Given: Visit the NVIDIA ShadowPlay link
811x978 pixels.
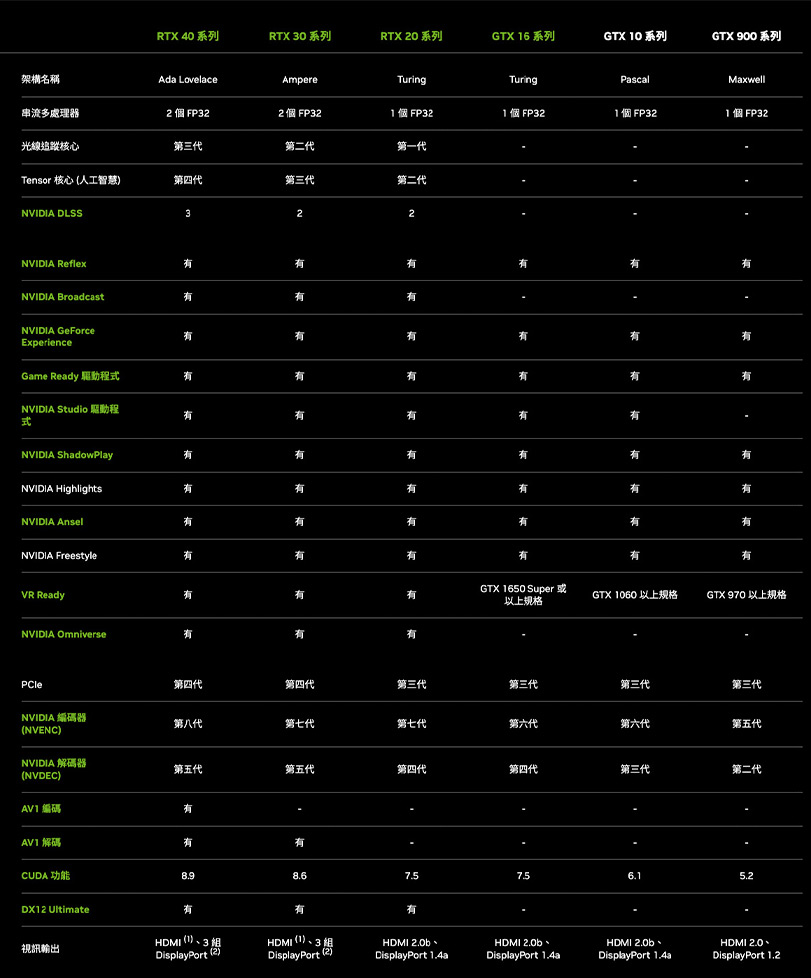Looking at the screenshot, I should pos(67,455).
